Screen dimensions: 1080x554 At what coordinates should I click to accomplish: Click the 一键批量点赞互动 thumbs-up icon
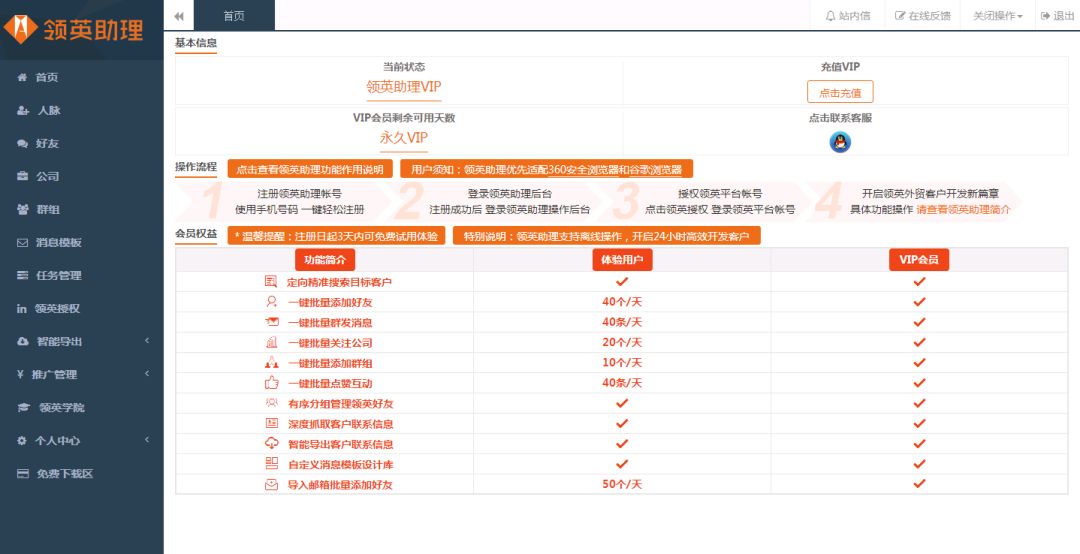coord(271,383)
